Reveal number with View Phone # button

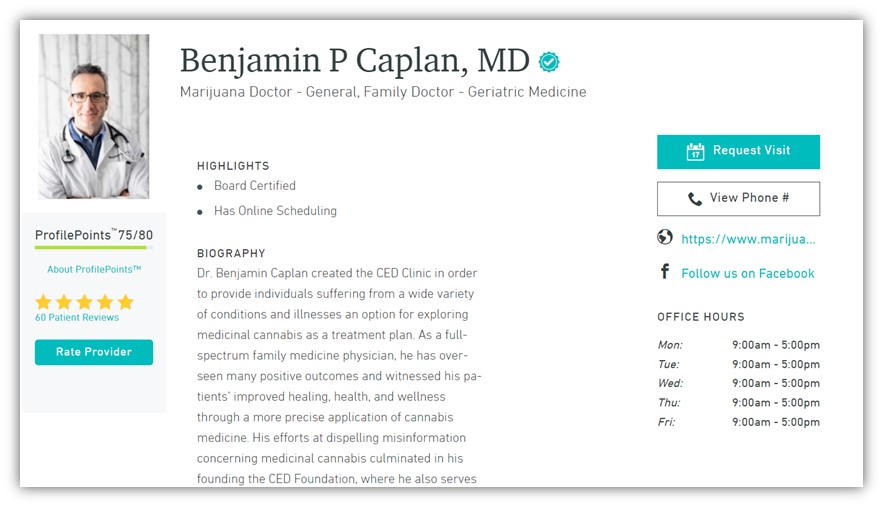pyautogui.click(x=738, y=199)
